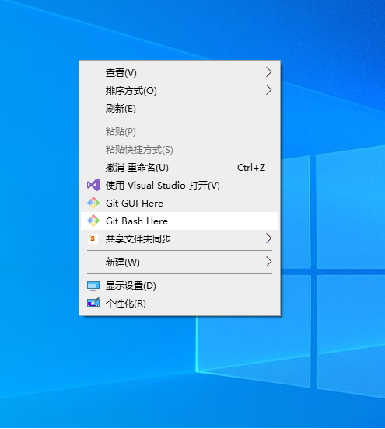
Task: Select the greyed 粘贴(P) entry
Action: coord(180,132)
